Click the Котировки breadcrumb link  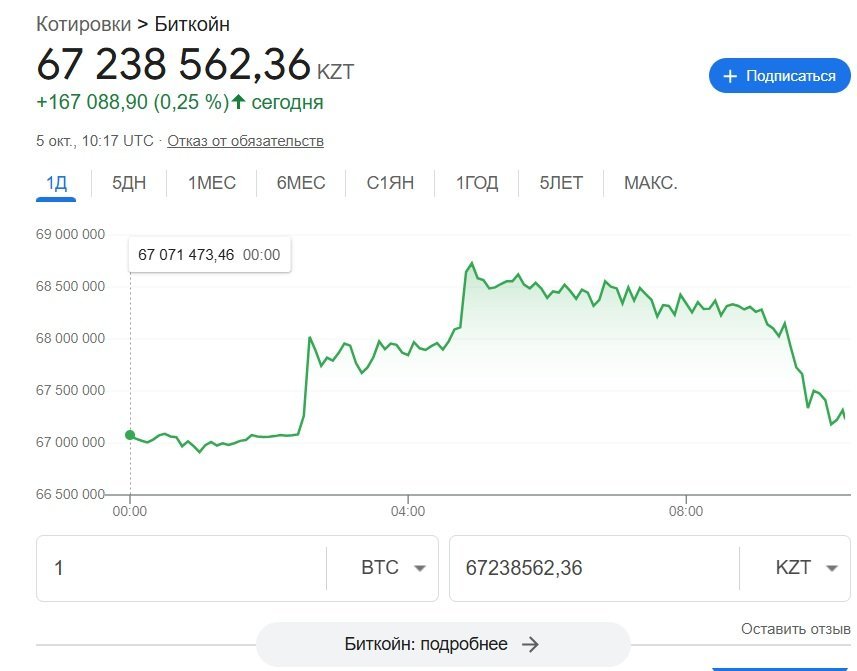click(83, 24)
